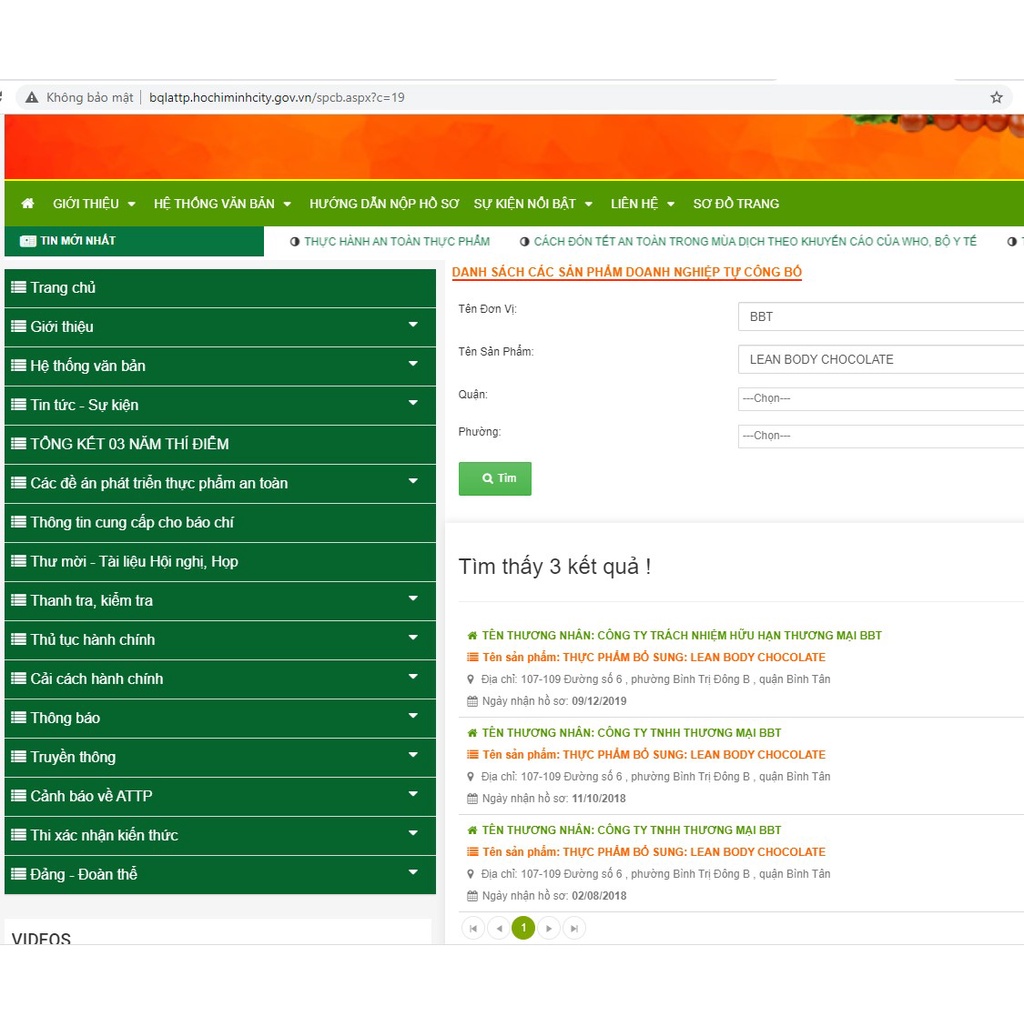The image size is (1024, 1024).
Task: Expand the Cảnh báo về ATTP section
Action: [x=413, y=795]
